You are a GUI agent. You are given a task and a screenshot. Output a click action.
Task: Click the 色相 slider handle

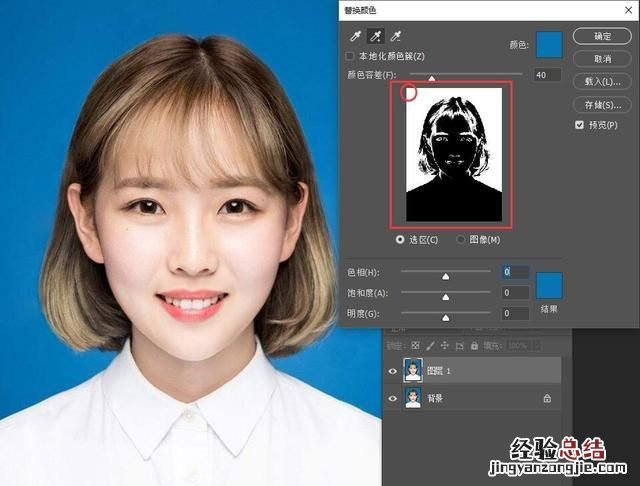pyautogui.click(x=446, y=276)
